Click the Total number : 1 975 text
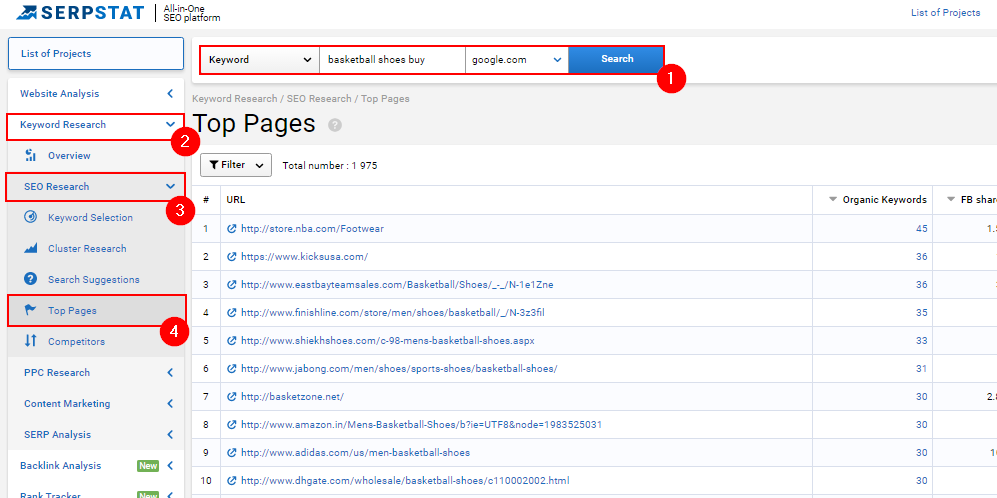This screenshot has width=997, height=498. coord(330,165)
